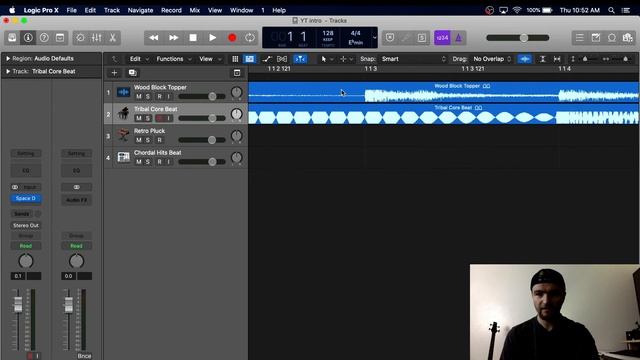Click the Wood Block Topper audio region
Image resolution: width=640 pixels, height=360 pixels.
(x=443, y=92)
